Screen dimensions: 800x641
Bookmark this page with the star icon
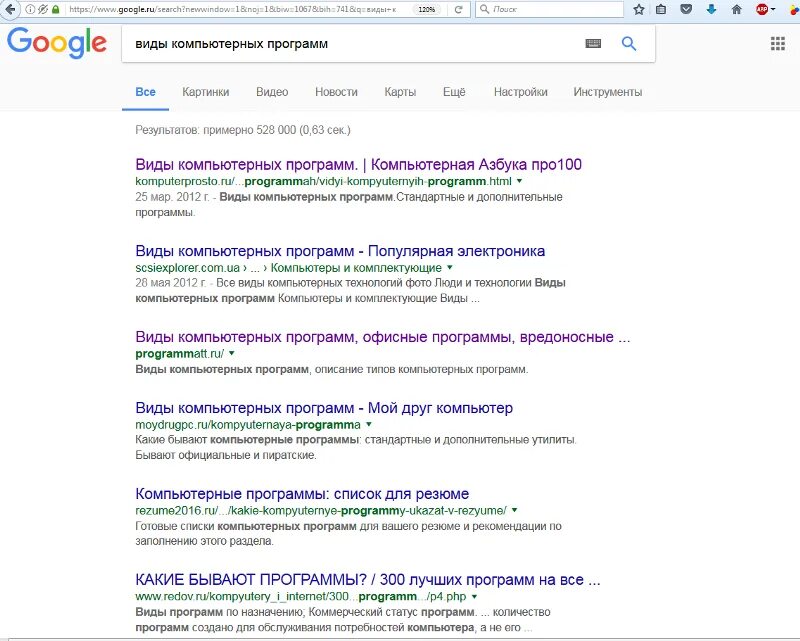point(638,9)
